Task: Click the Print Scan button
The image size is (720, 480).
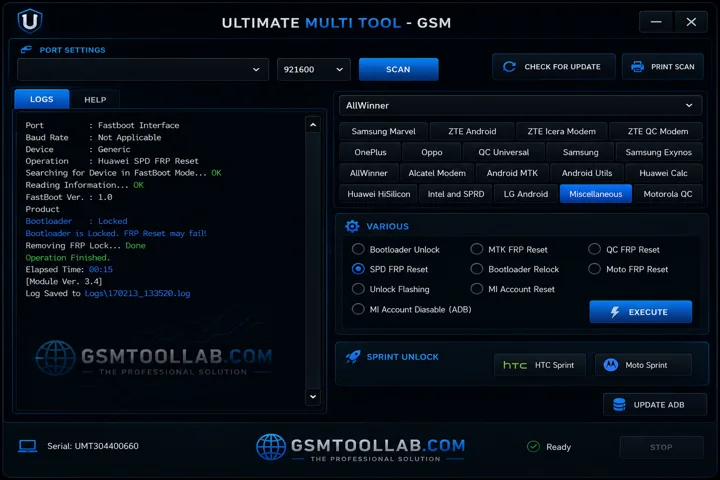Action: click(x=663, y=67)
